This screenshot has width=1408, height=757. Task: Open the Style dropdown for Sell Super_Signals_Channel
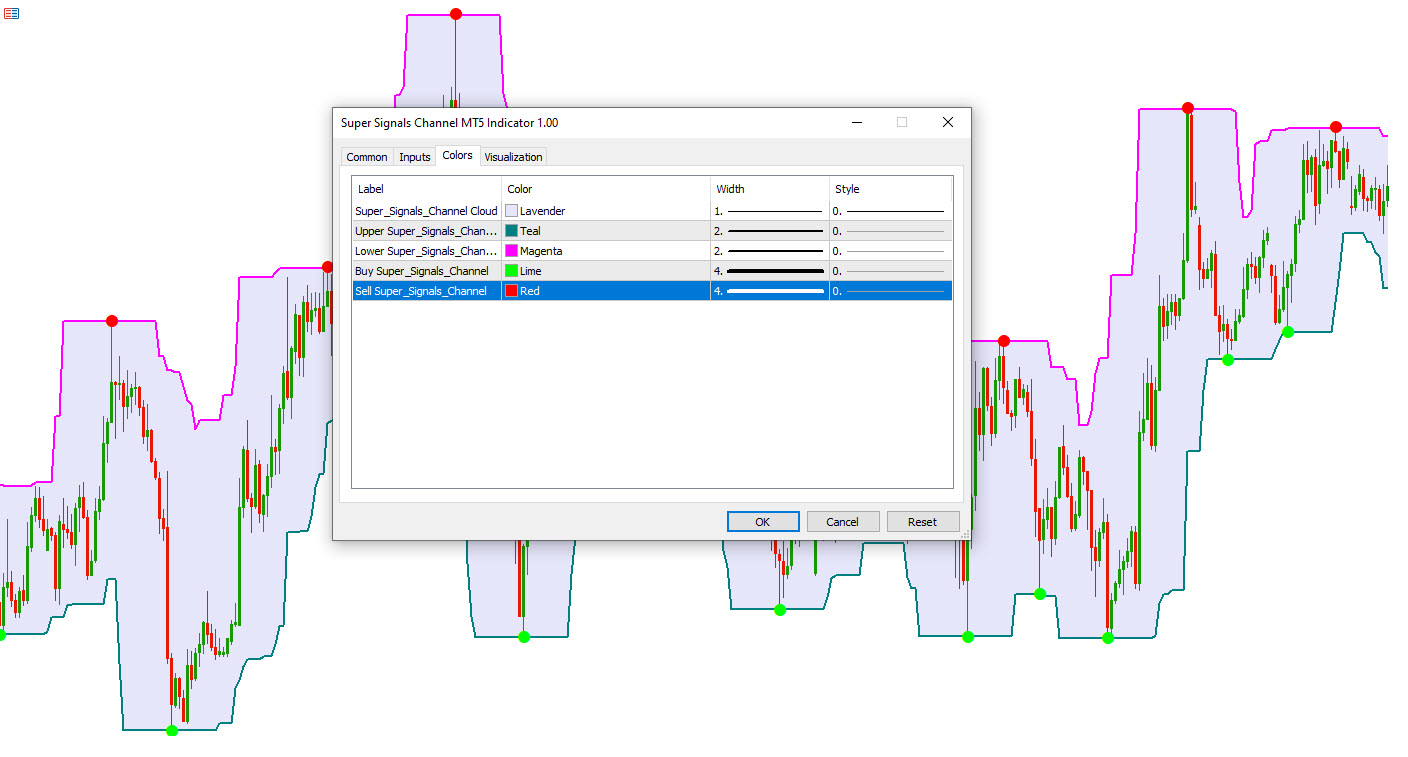(888, 291)
